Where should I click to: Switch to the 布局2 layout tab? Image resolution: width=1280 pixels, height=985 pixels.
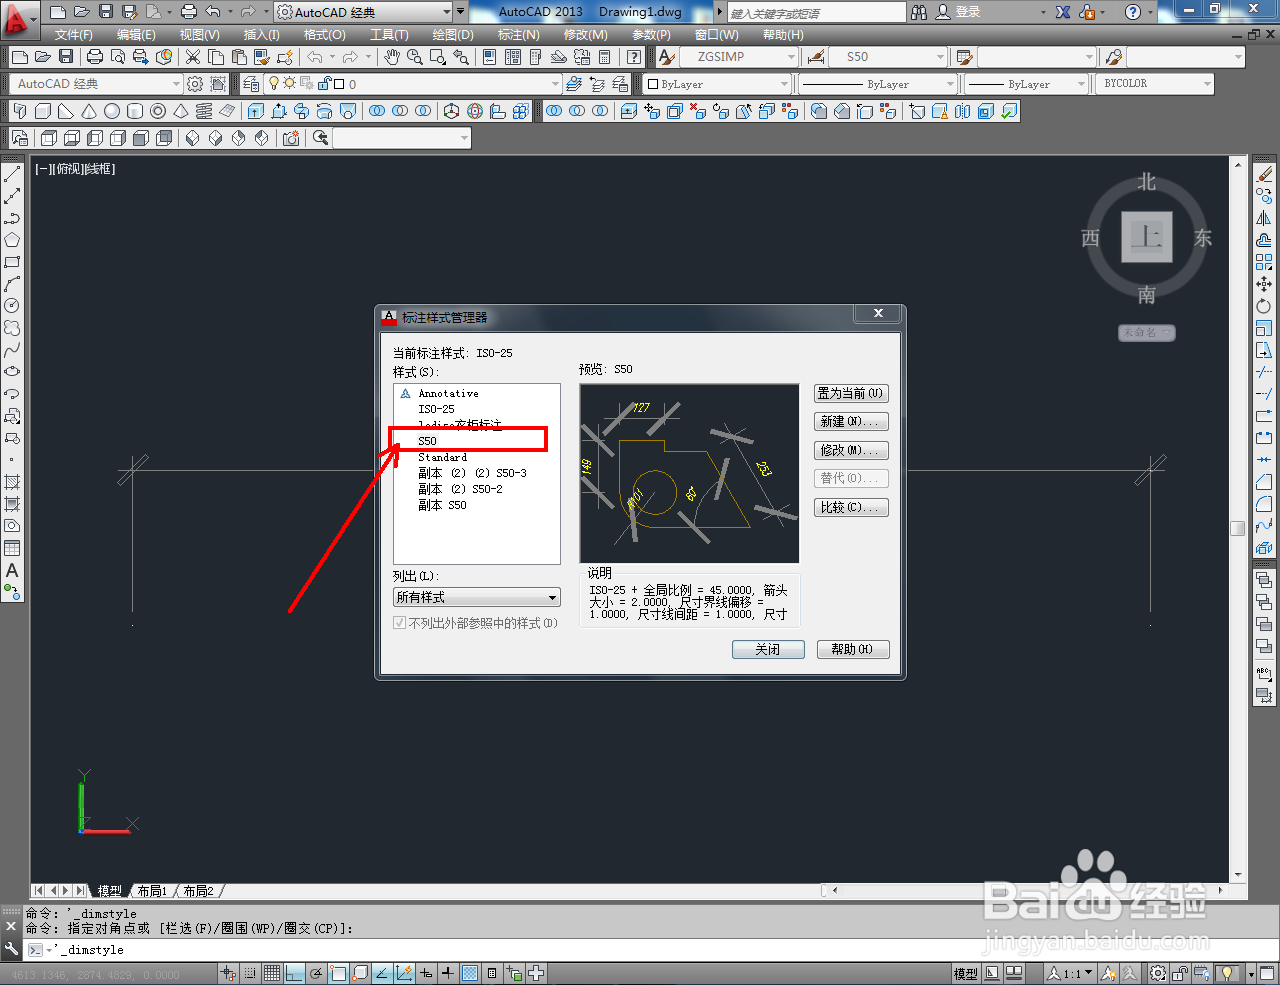(198, 891)
